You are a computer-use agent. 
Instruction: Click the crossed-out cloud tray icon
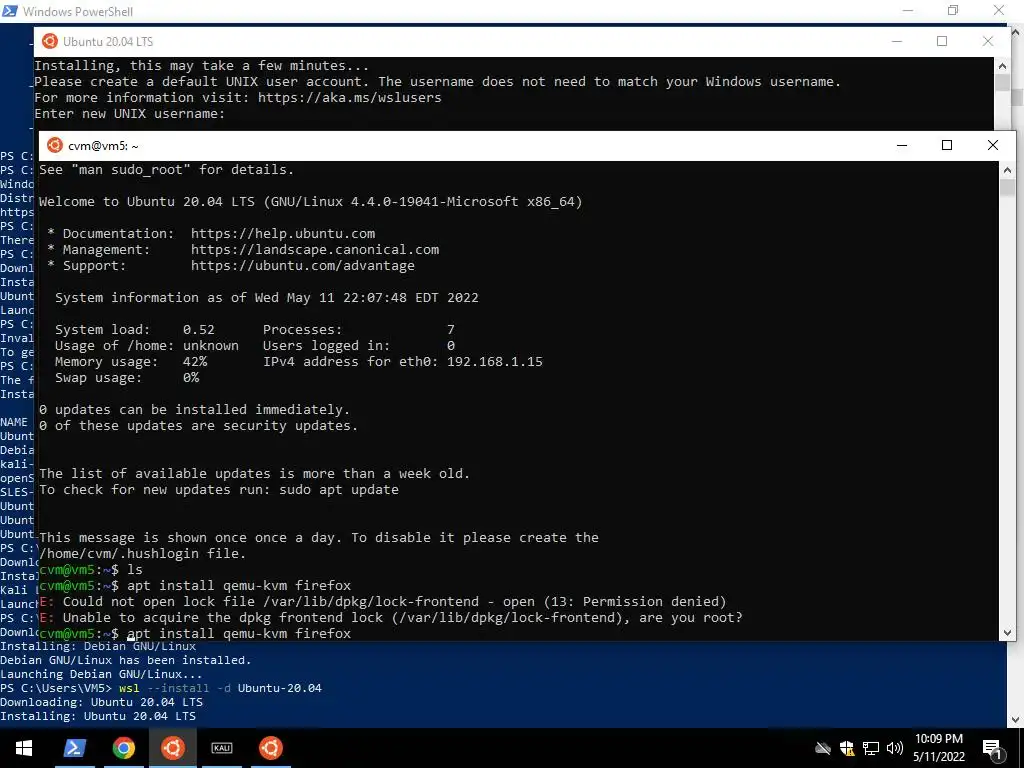[x=823, y=748]
